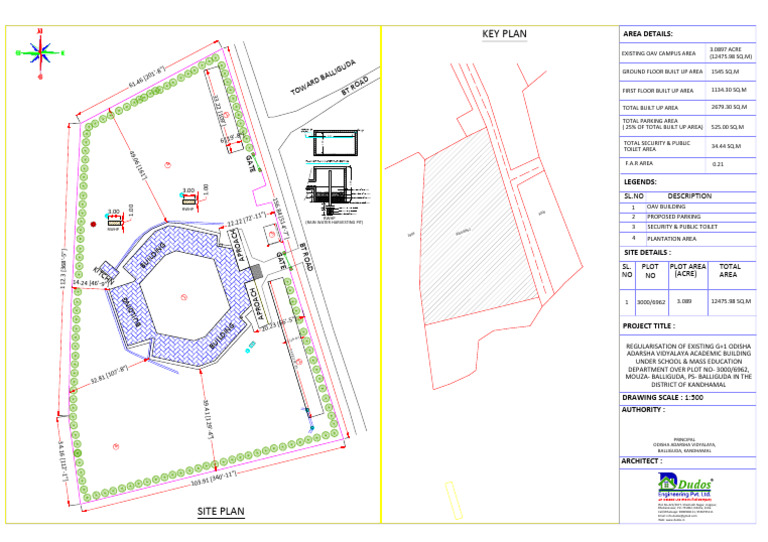Select 'EXISTING OAV CAMPUS AREA' row label
The height and width of the screenshot is (542, 768).
(658, 53)
